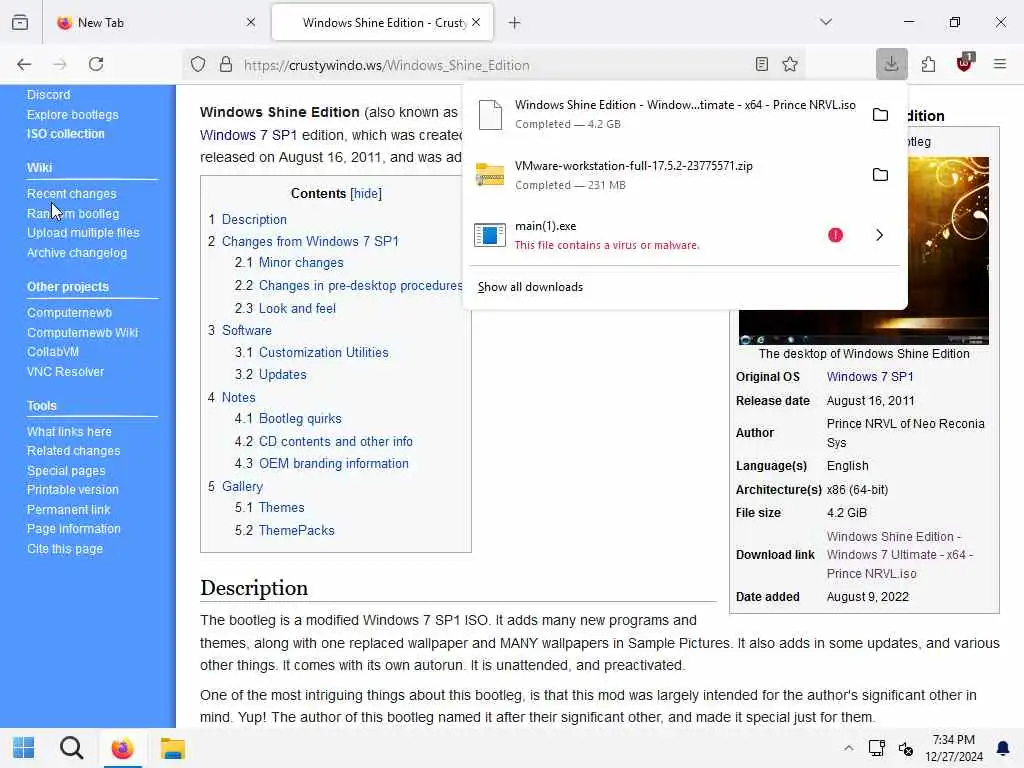Open a new tab with the plus button
This screenshot has width=1024, height=768.
(x=515, y=23)
